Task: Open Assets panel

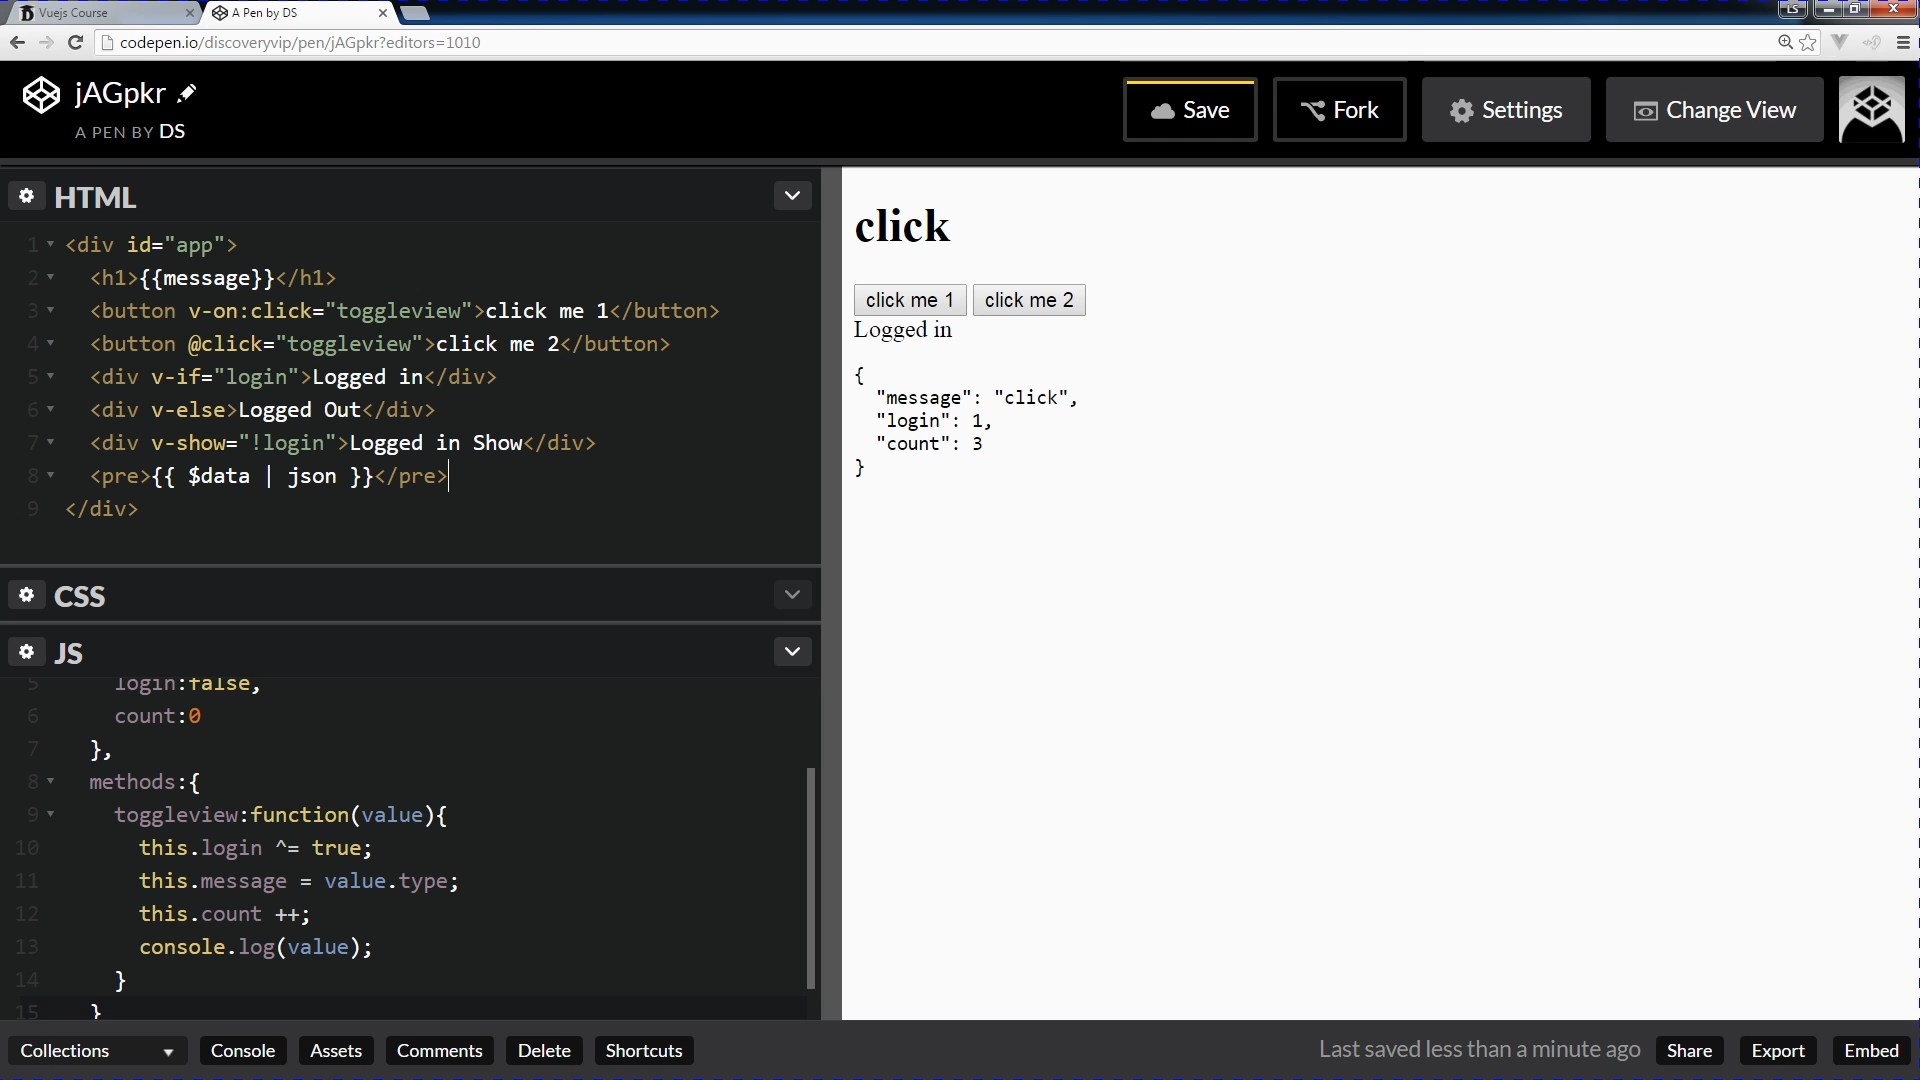Action: point(336,1051)
